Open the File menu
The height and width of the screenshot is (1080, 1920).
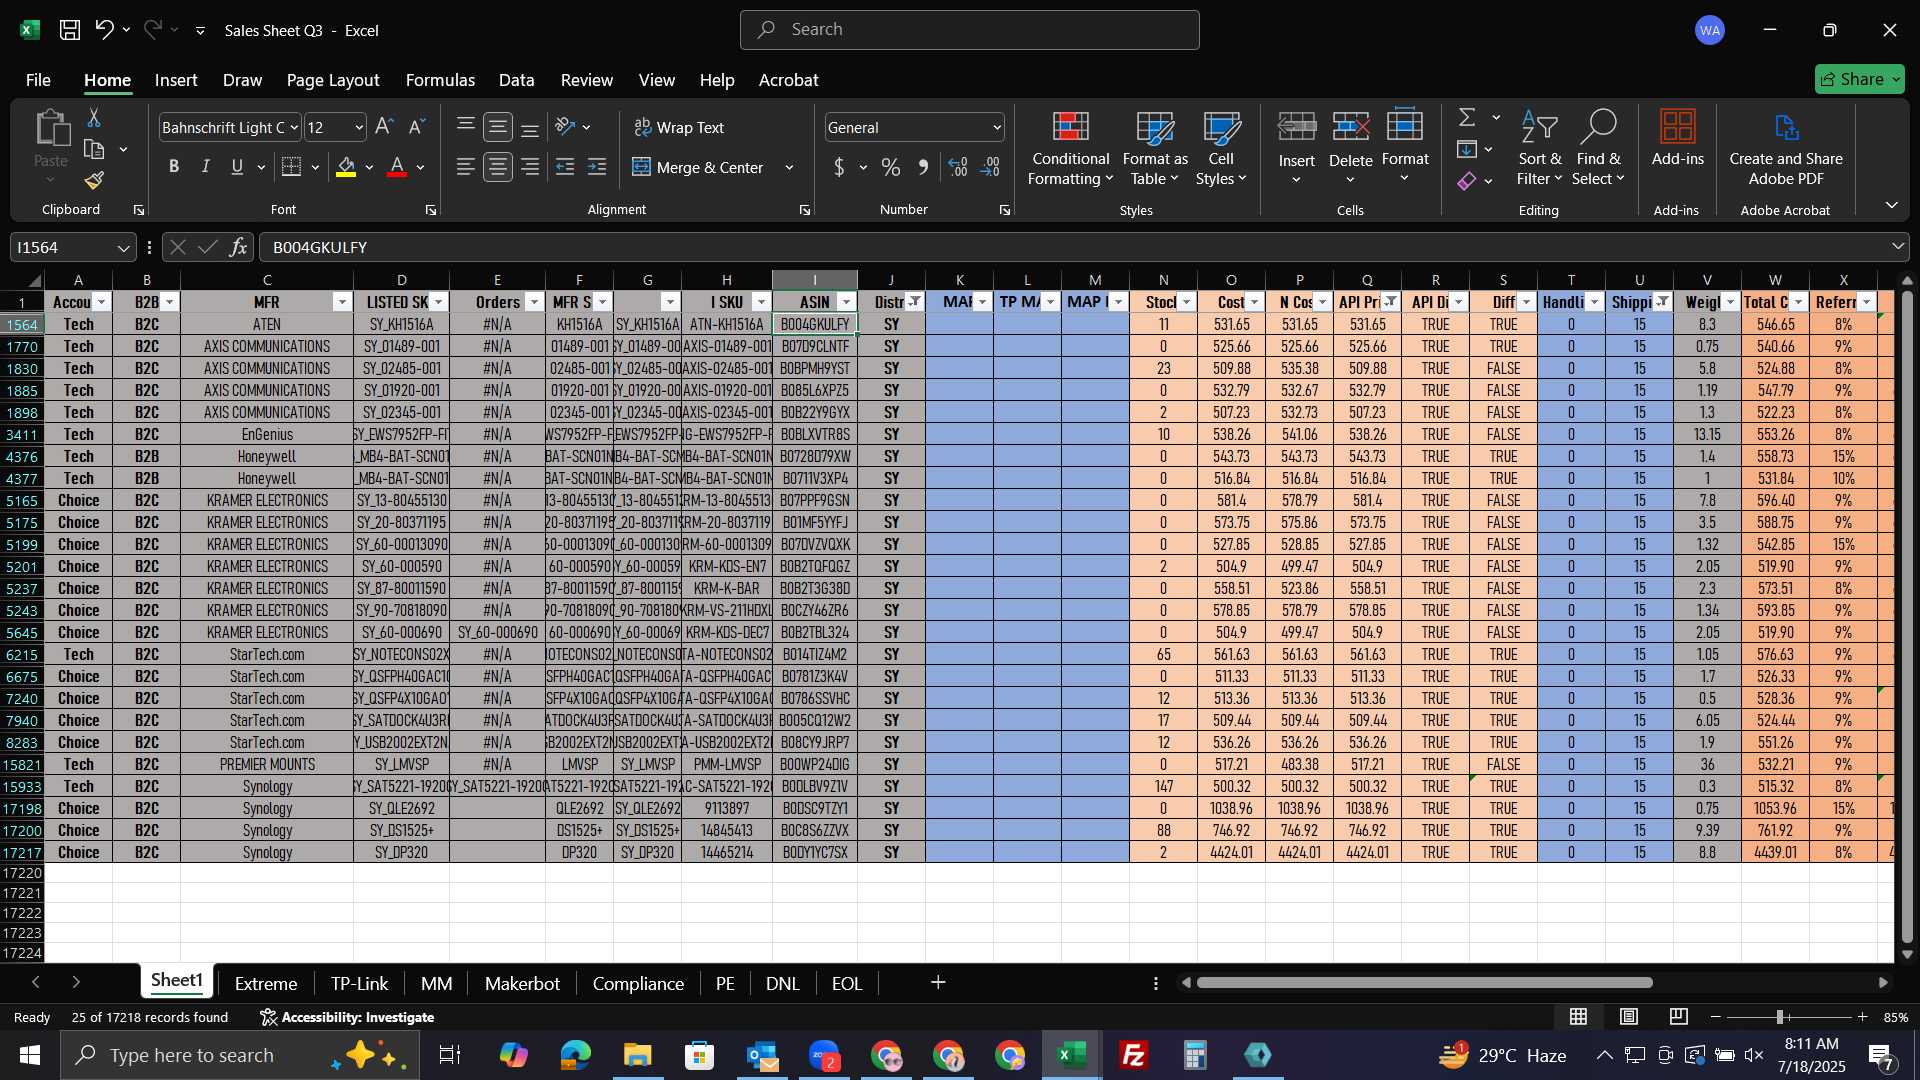[x=38, y=80]
